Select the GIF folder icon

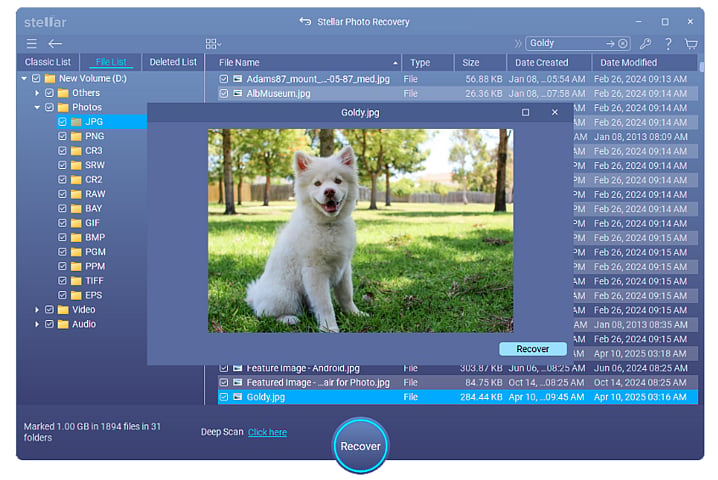(x=76, y=223)
